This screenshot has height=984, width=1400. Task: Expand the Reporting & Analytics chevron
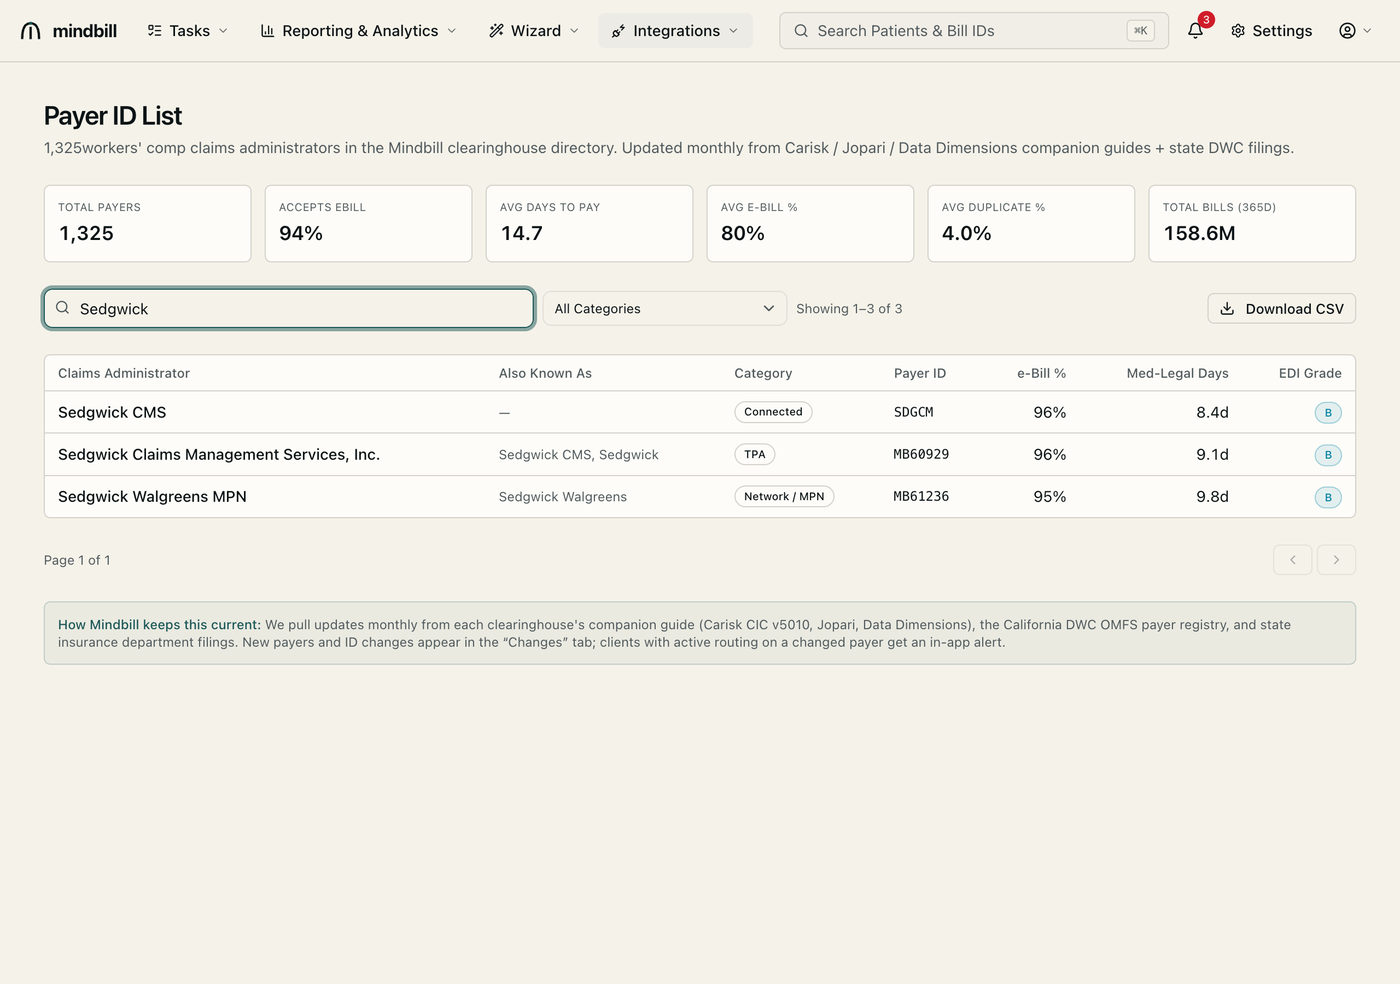click(x=451, y=31)
